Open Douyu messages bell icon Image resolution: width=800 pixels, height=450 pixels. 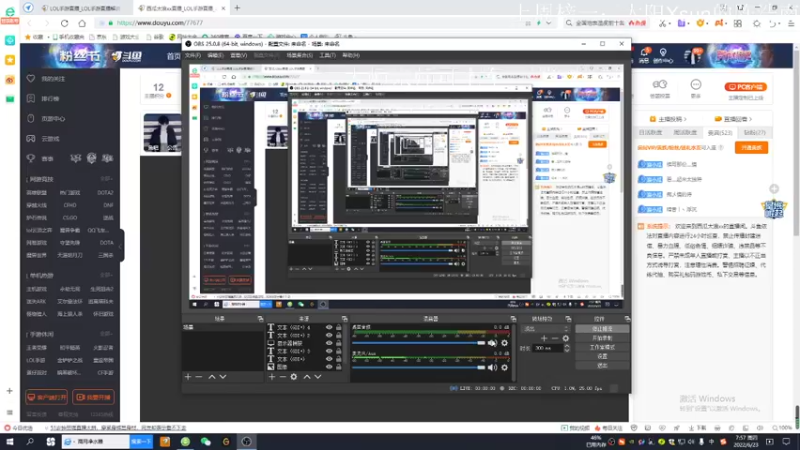(644, 55)
